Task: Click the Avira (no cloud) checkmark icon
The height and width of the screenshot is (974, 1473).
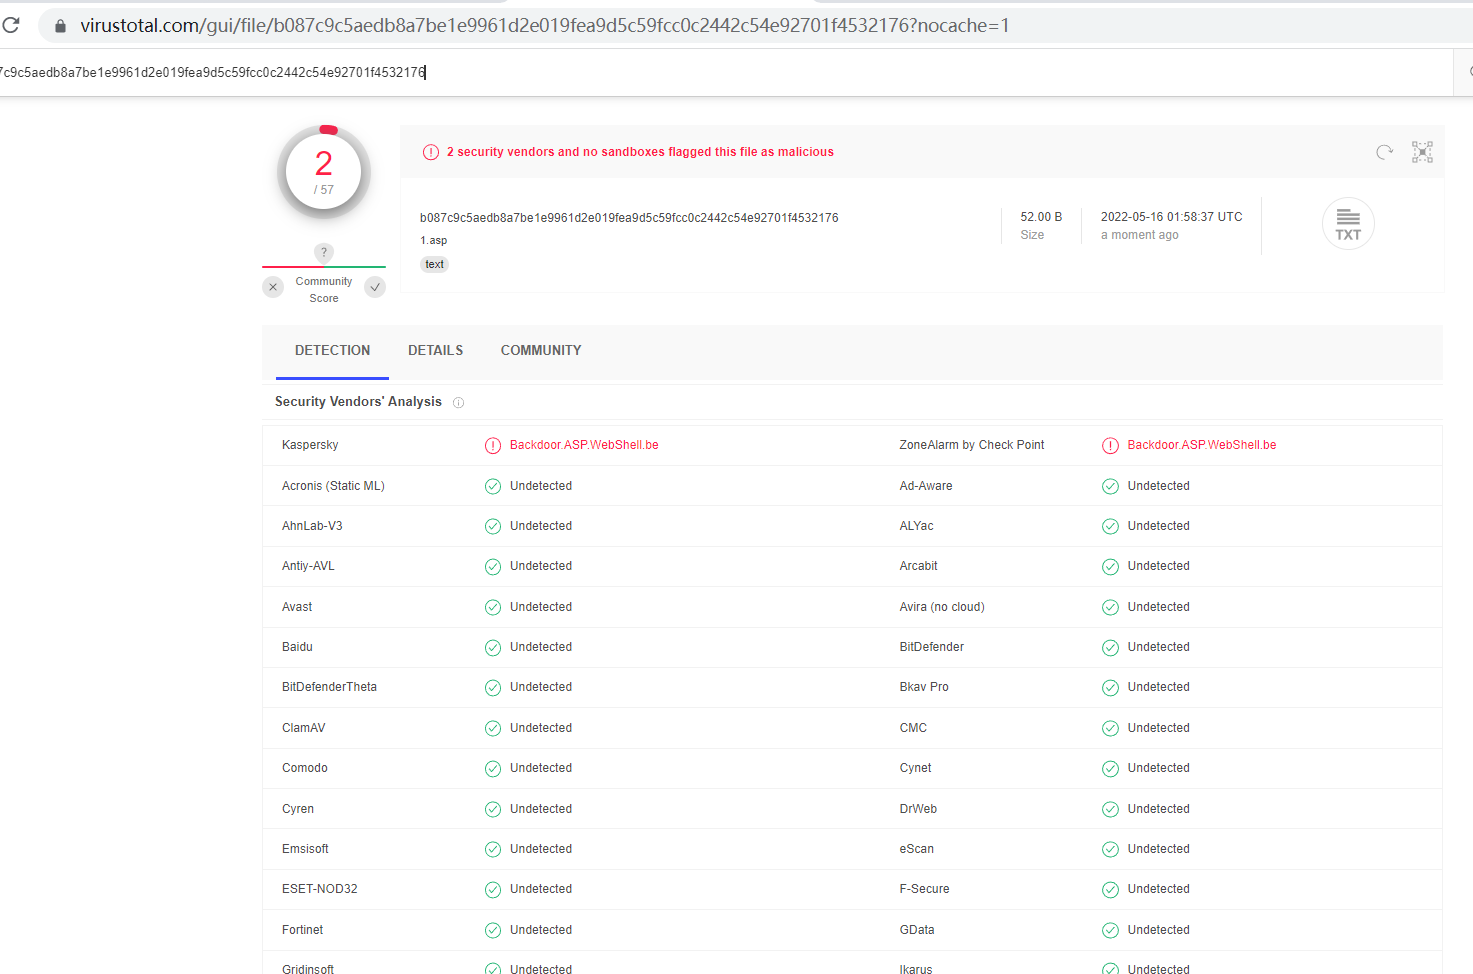Action: point(1110,608)
